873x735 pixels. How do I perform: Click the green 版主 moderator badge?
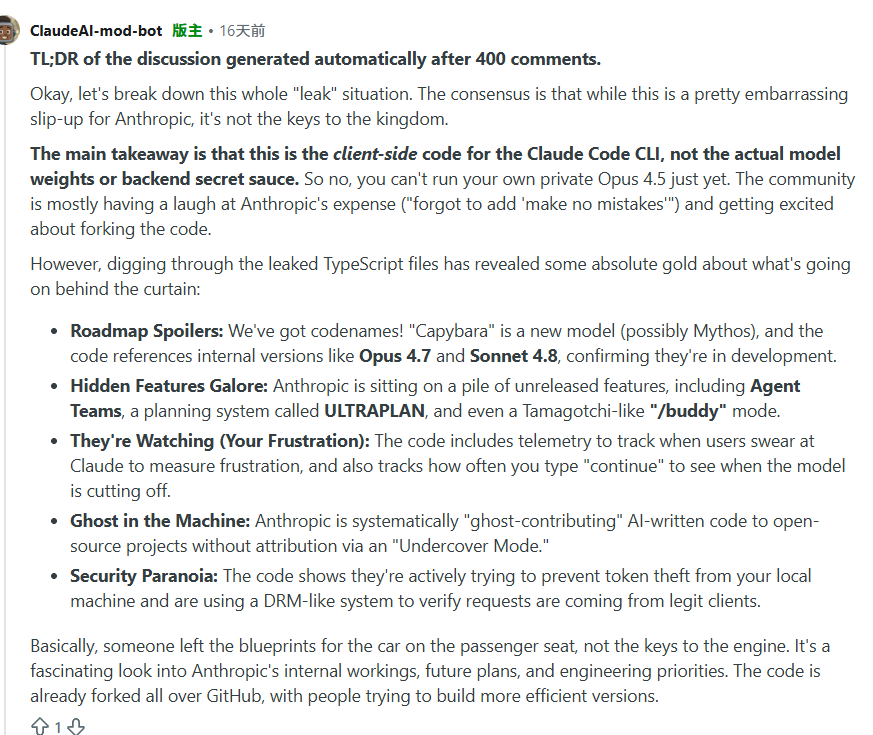click(x=187, y=31)
